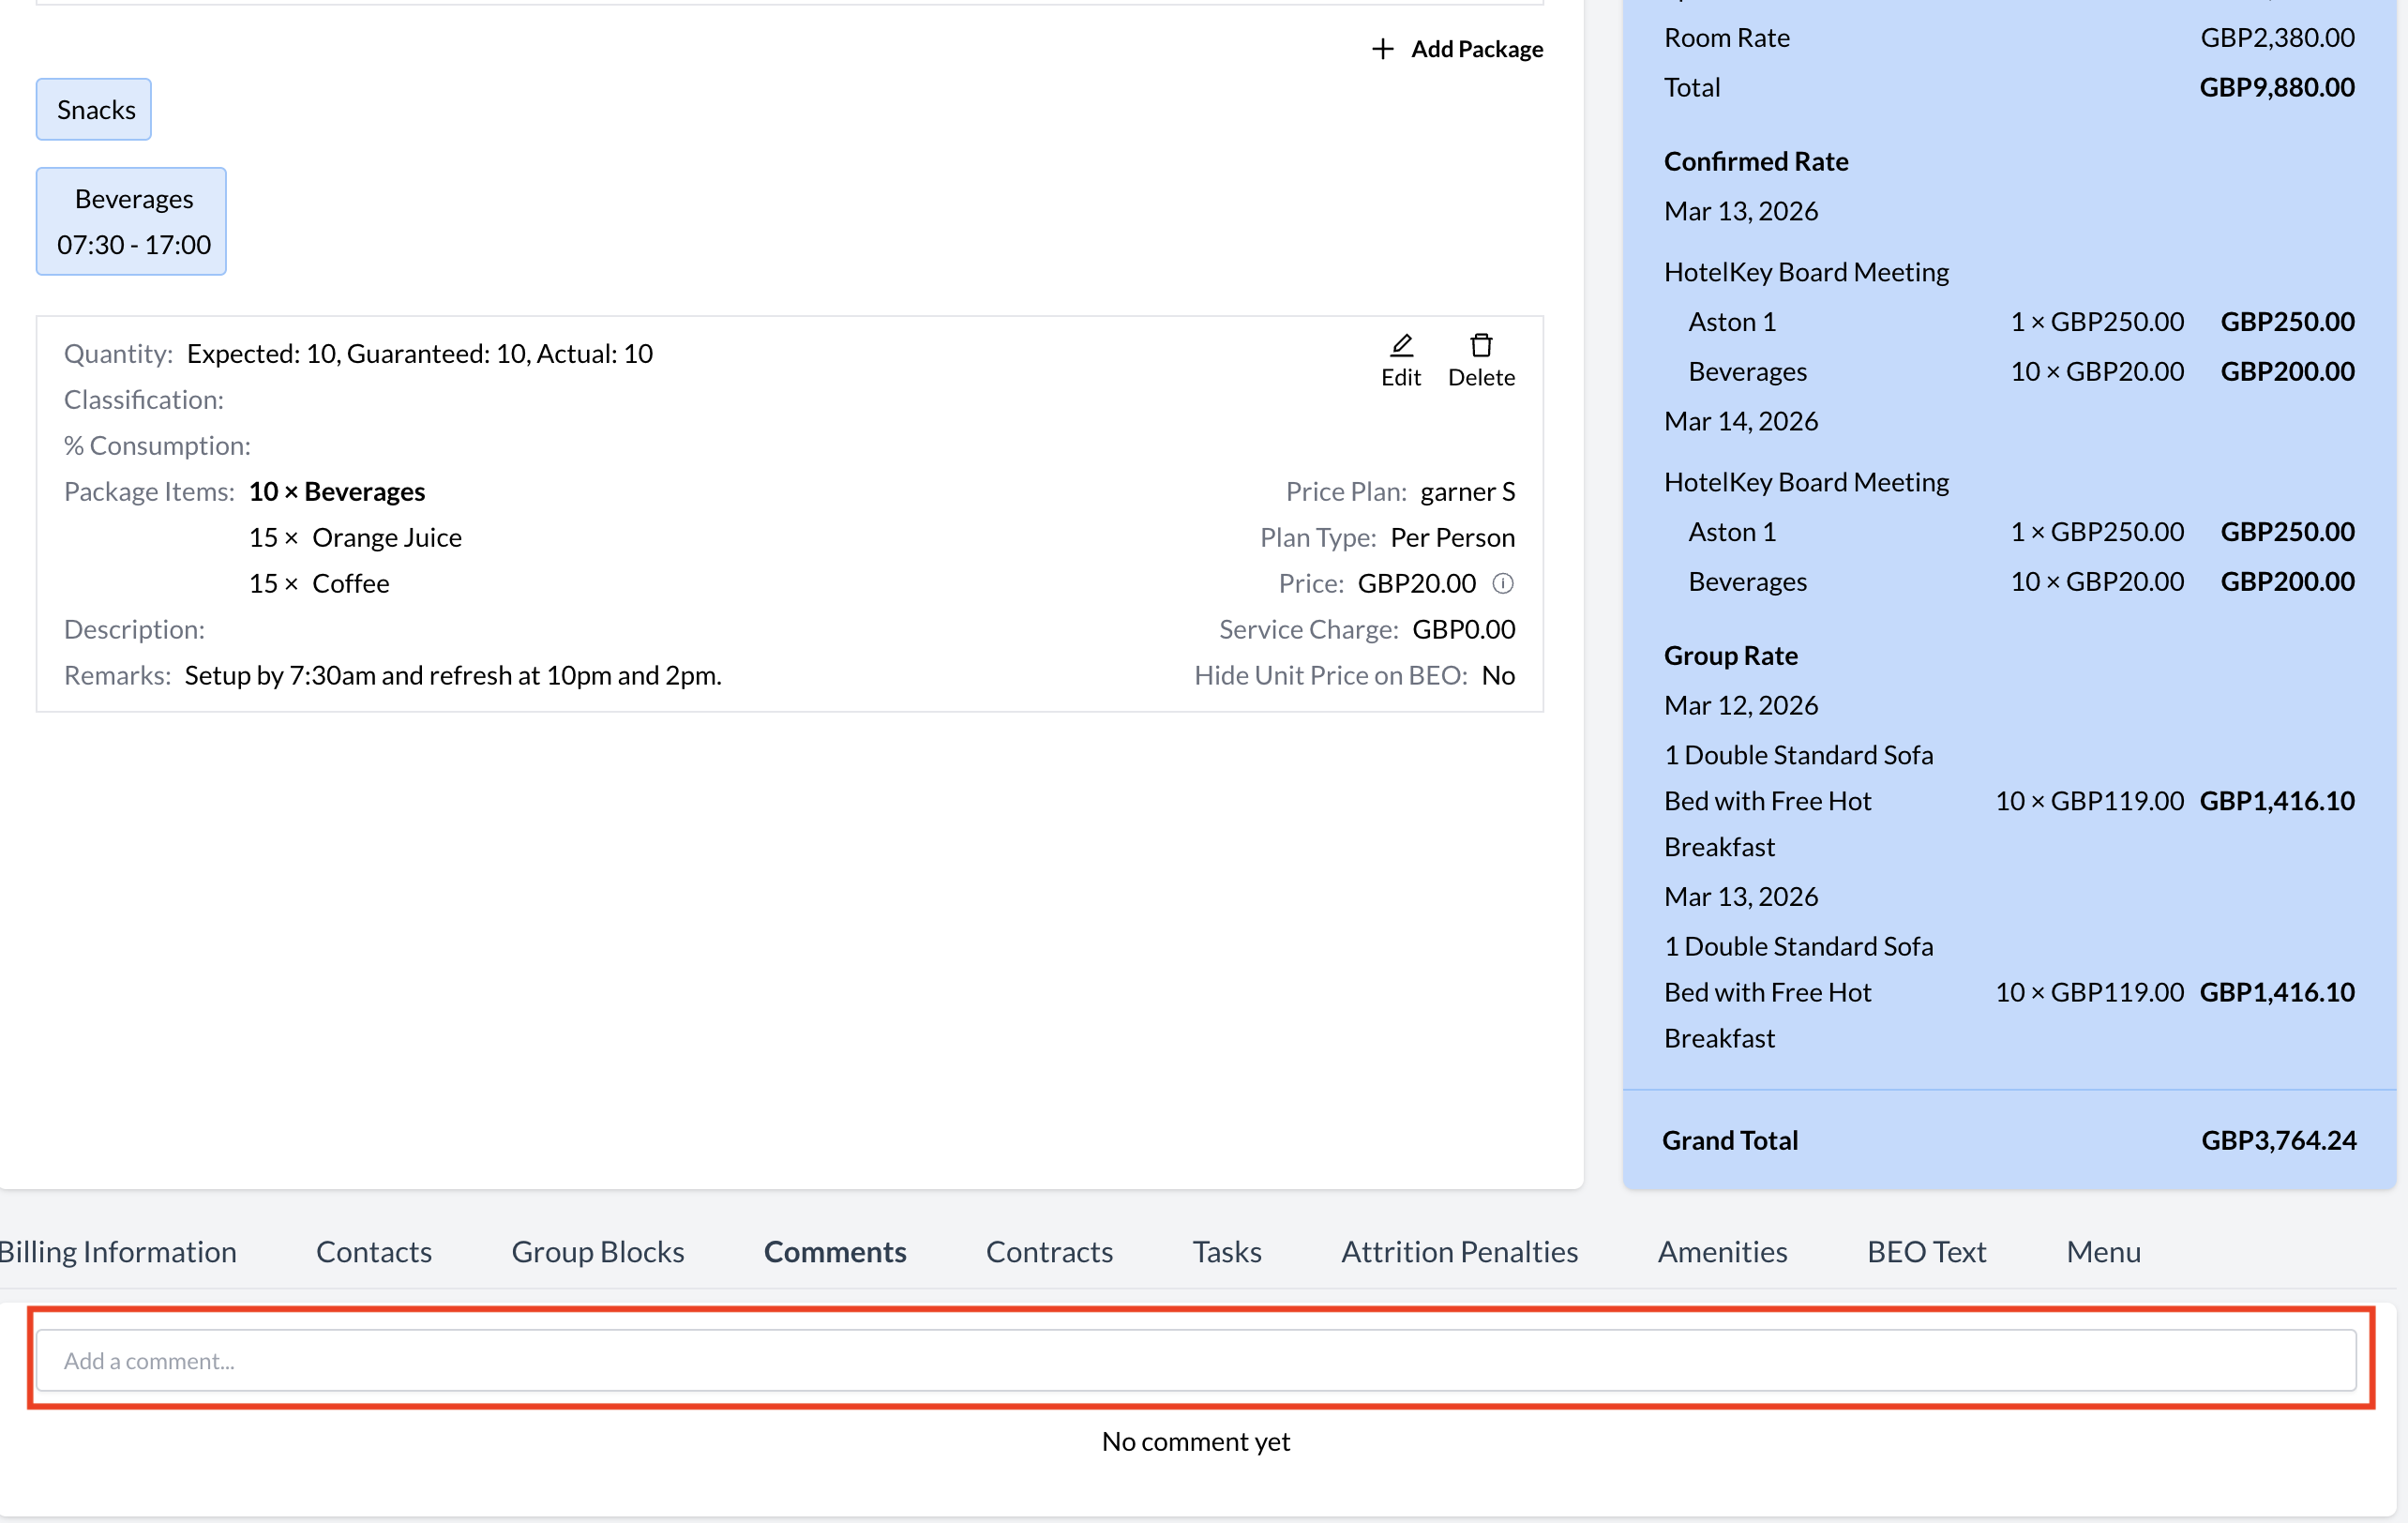Select the Beverages 07:30 - 17:00 chip

[132, 221]
